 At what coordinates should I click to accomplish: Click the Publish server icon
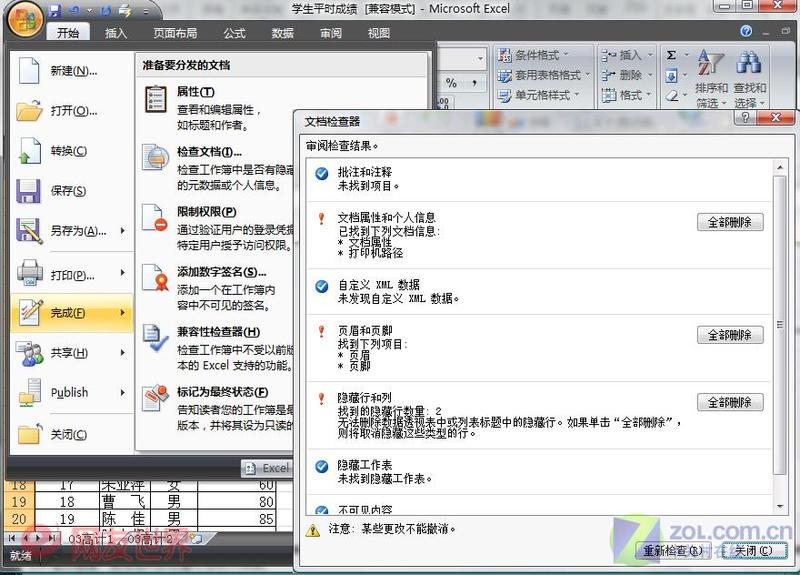[30, 392]
